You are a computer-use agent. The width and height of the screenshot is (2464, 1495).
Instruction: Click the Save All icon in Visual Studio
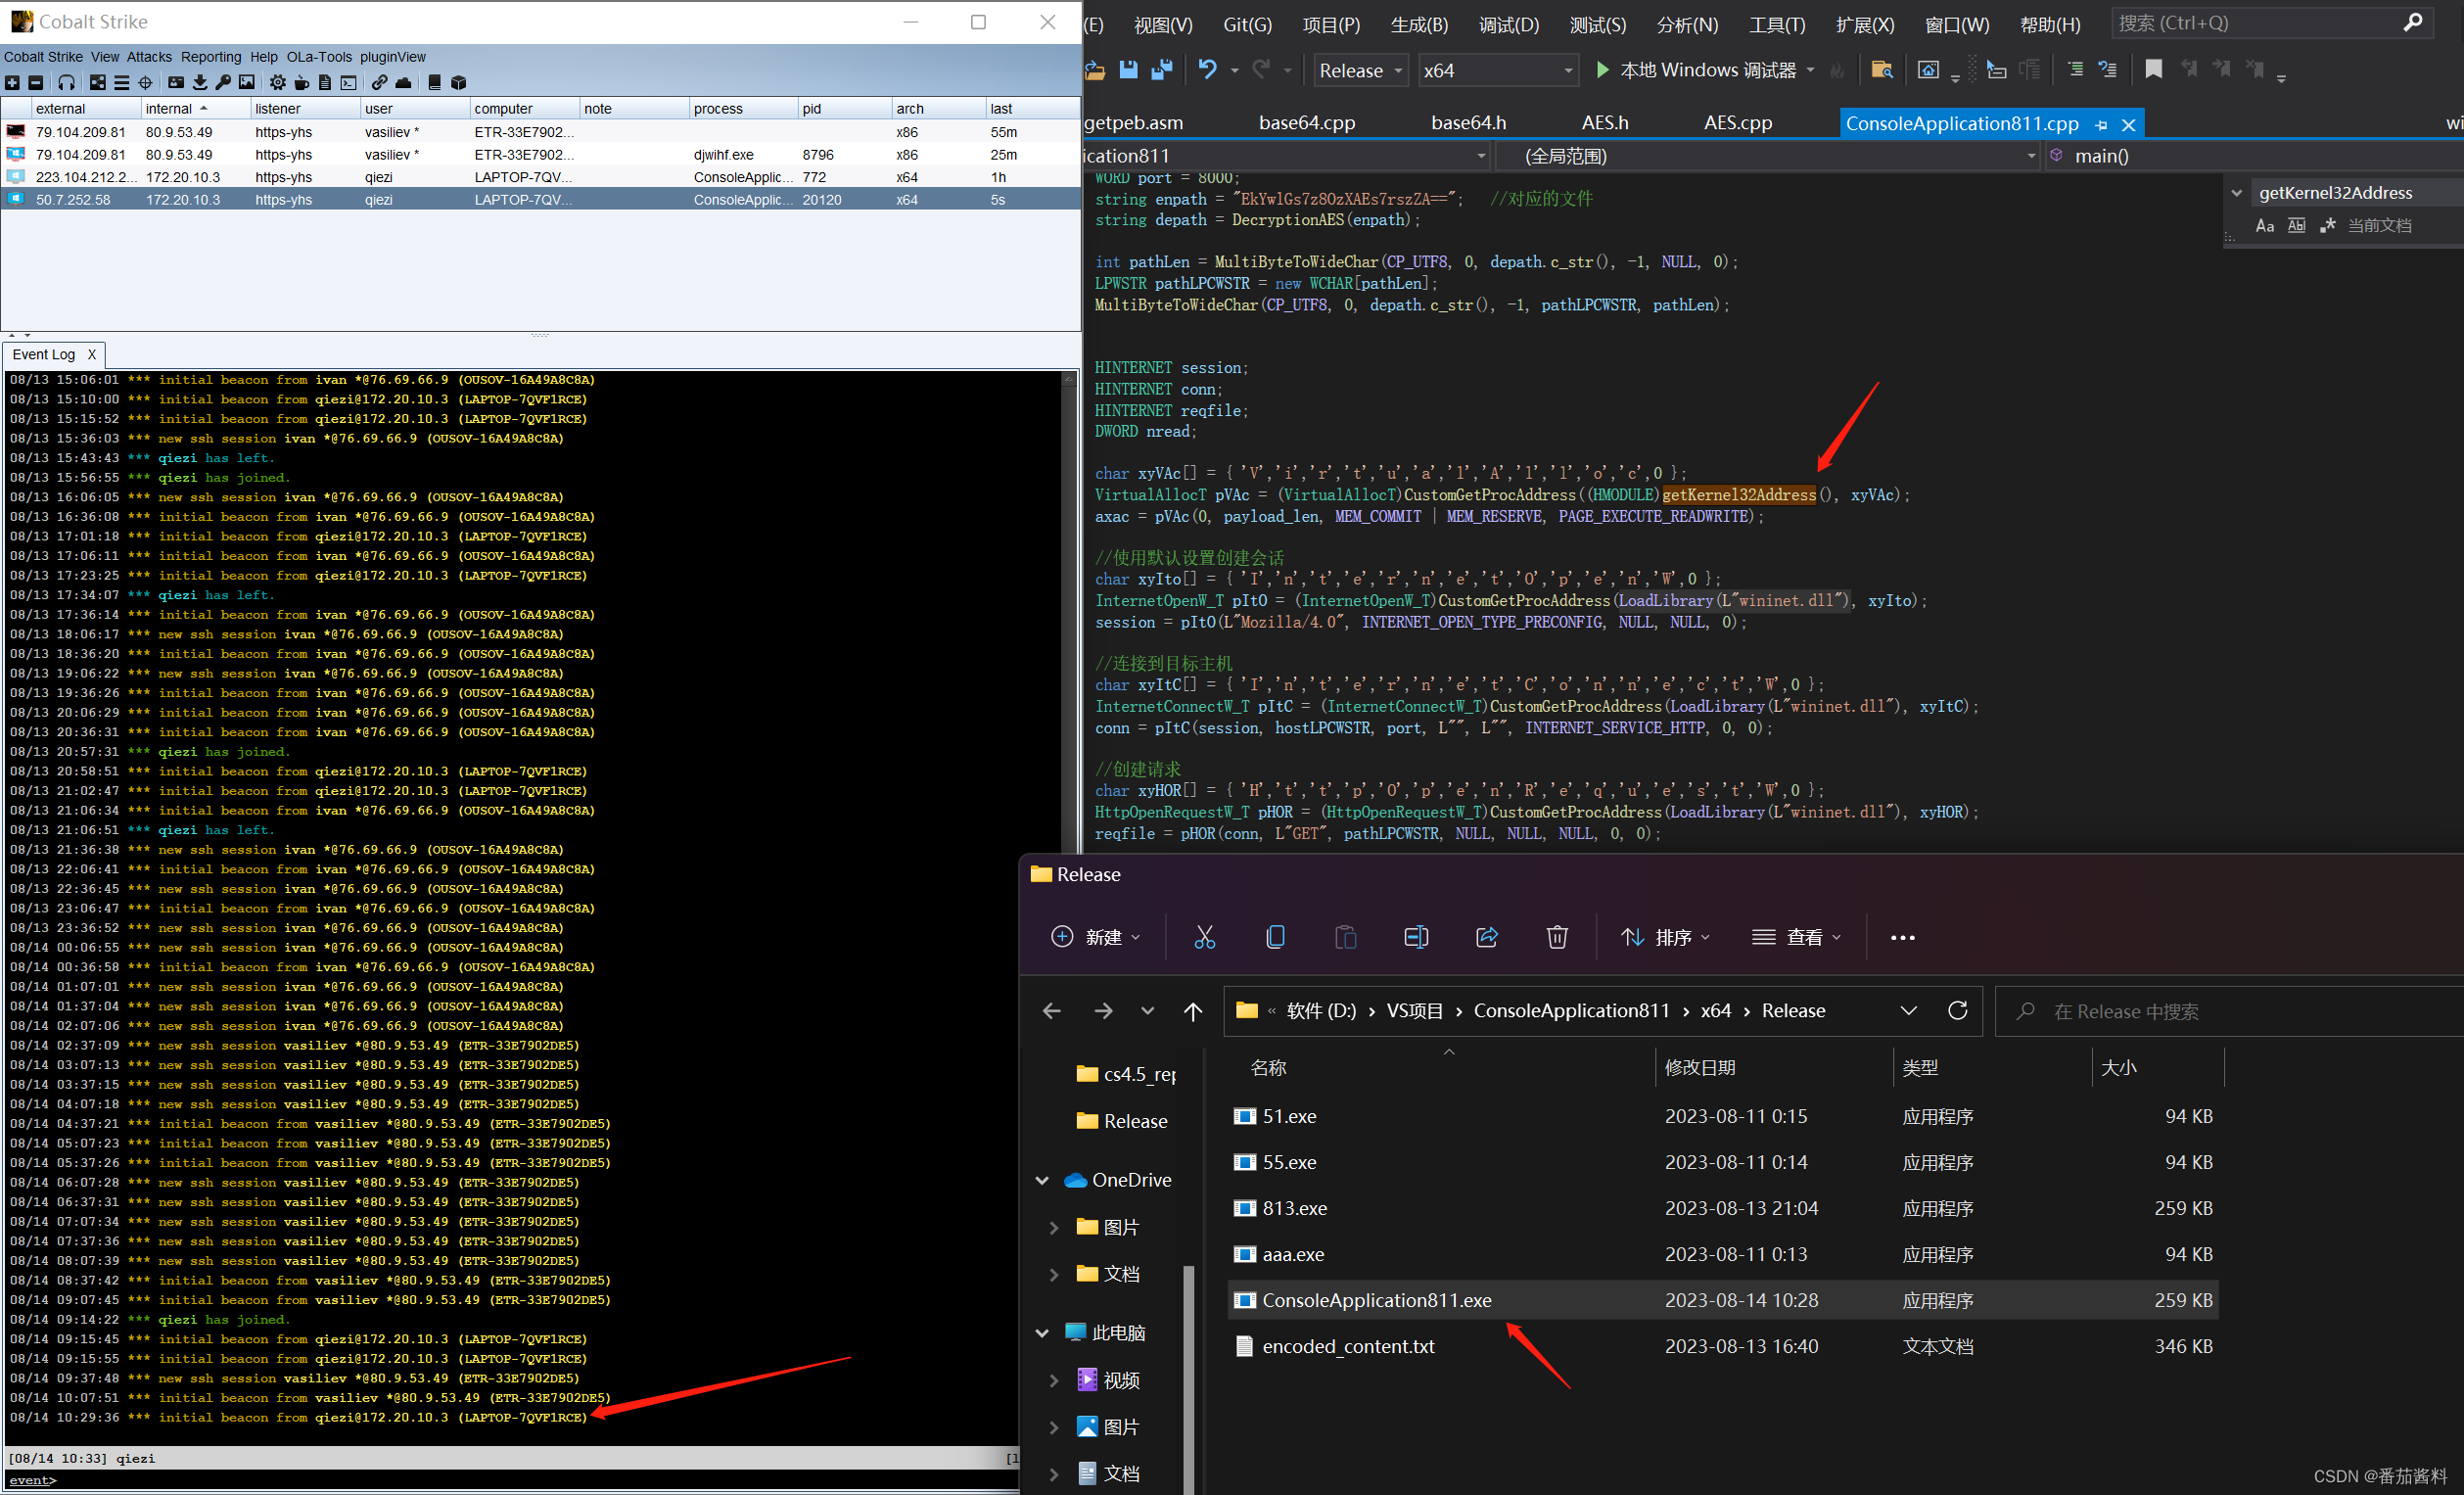pos(1161,70)
